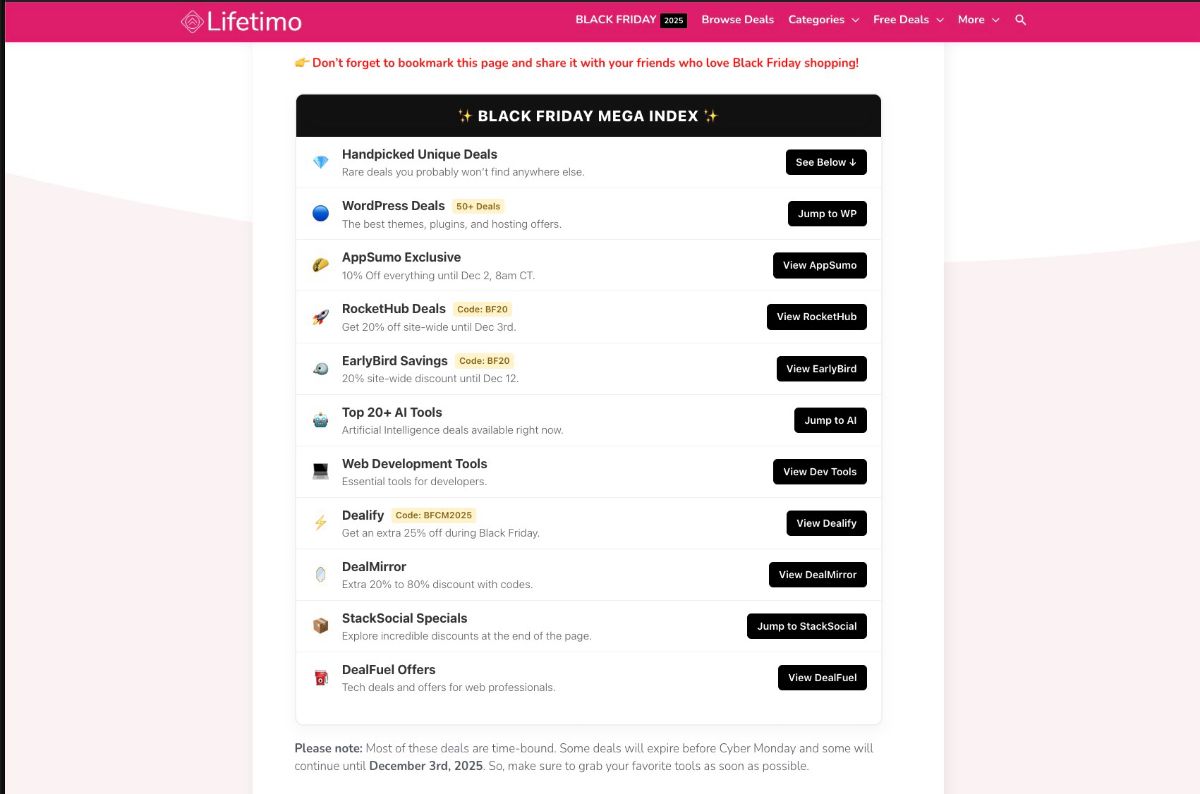Click the View EarlyBird button

pyautogui.click(x=821, y=368)
